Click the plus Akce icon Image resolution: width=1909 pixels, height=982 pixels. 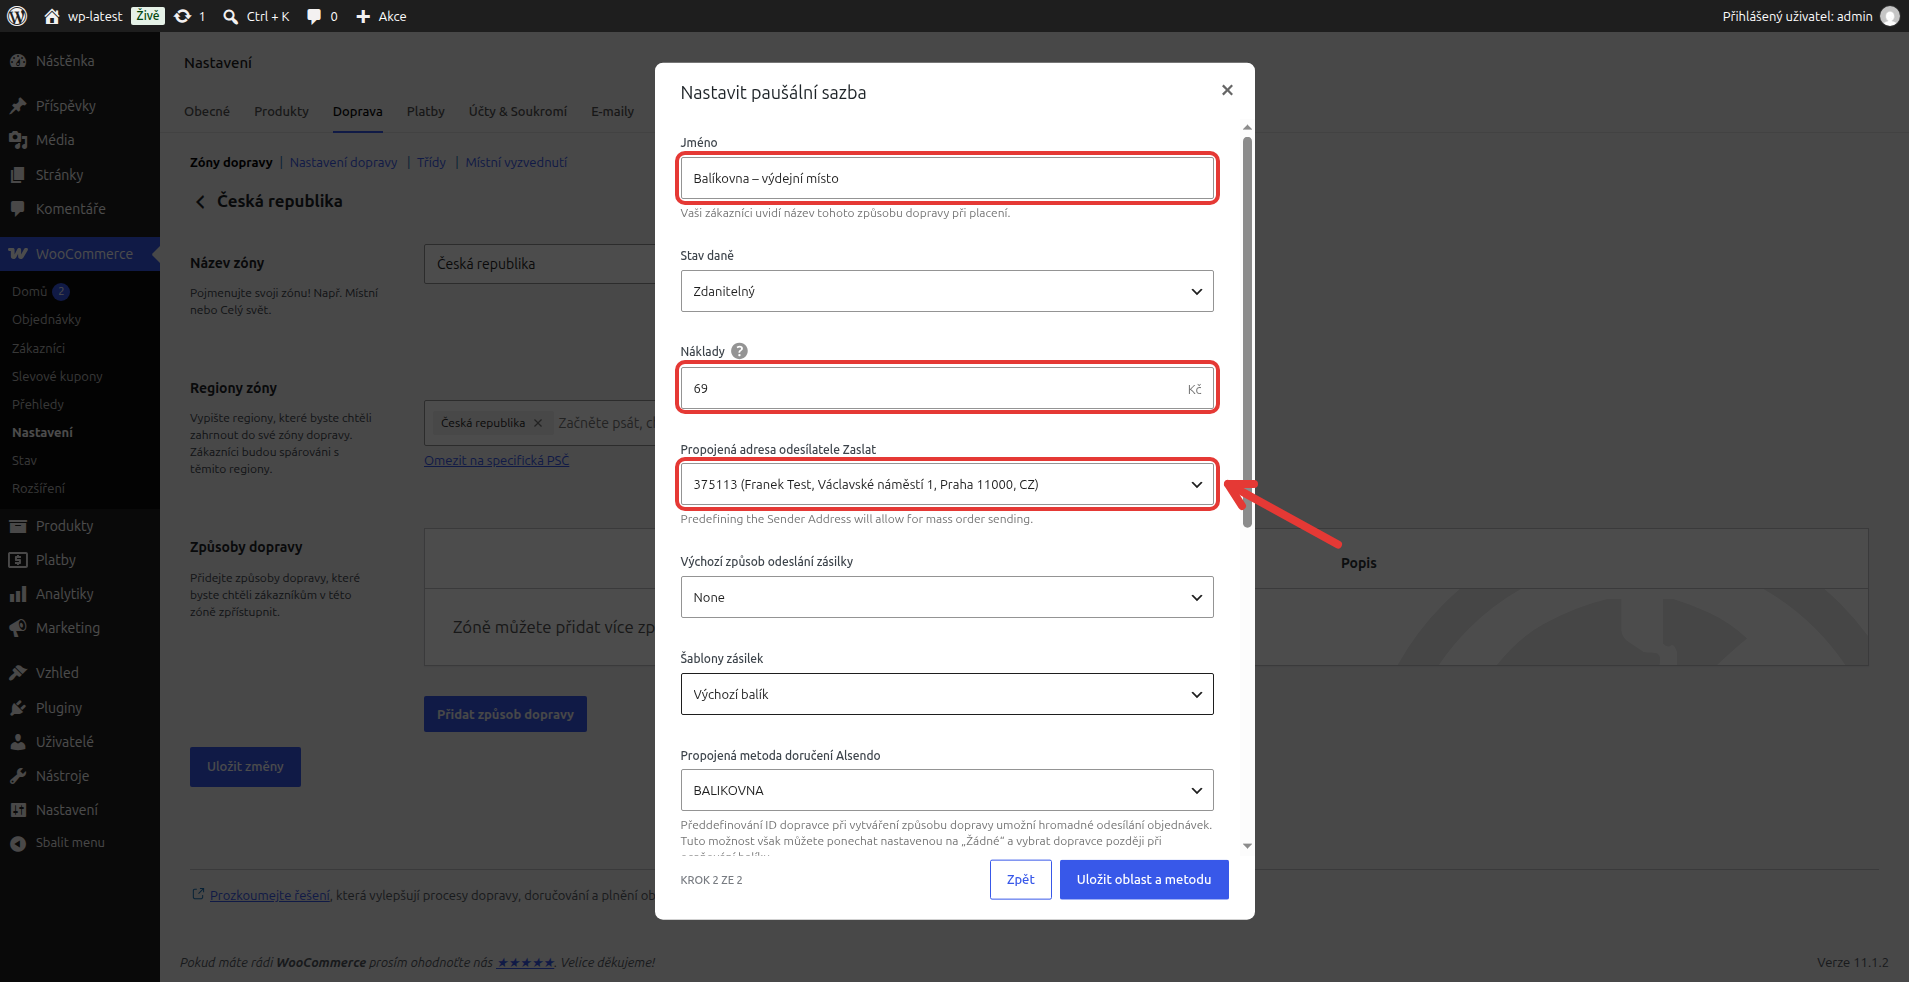(363, 16)
